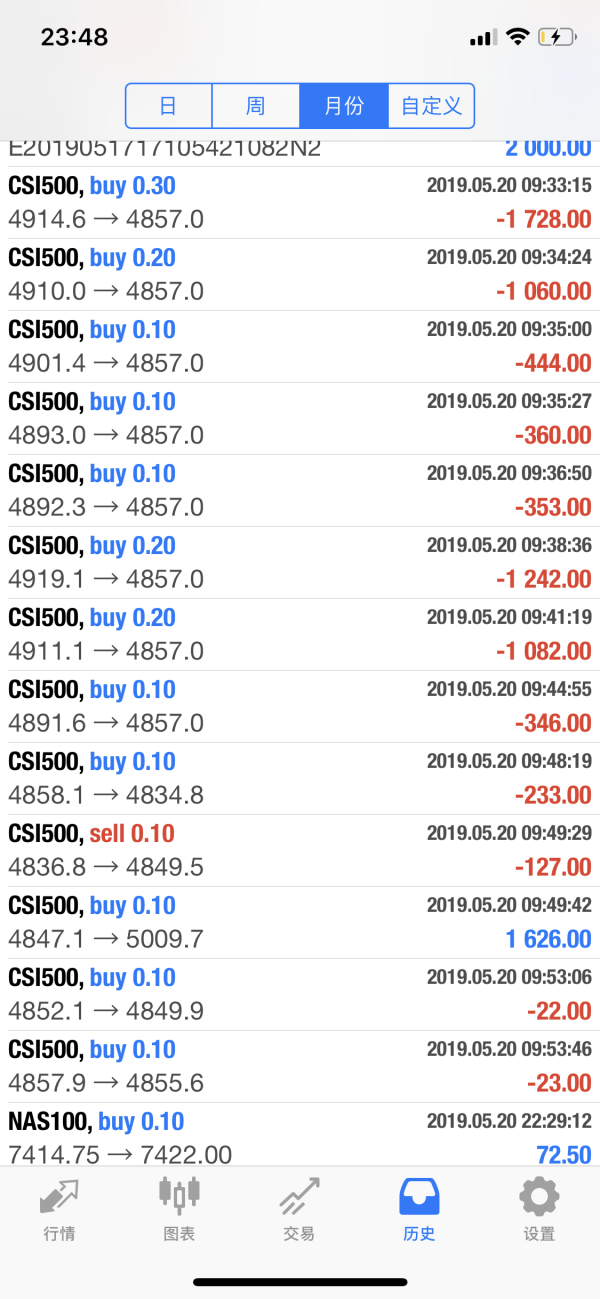Tap the clock showing 23:48
Image resolution: width=600 pixels, height=1299 pixels.
pyautogui.click(x=74, y=37)
